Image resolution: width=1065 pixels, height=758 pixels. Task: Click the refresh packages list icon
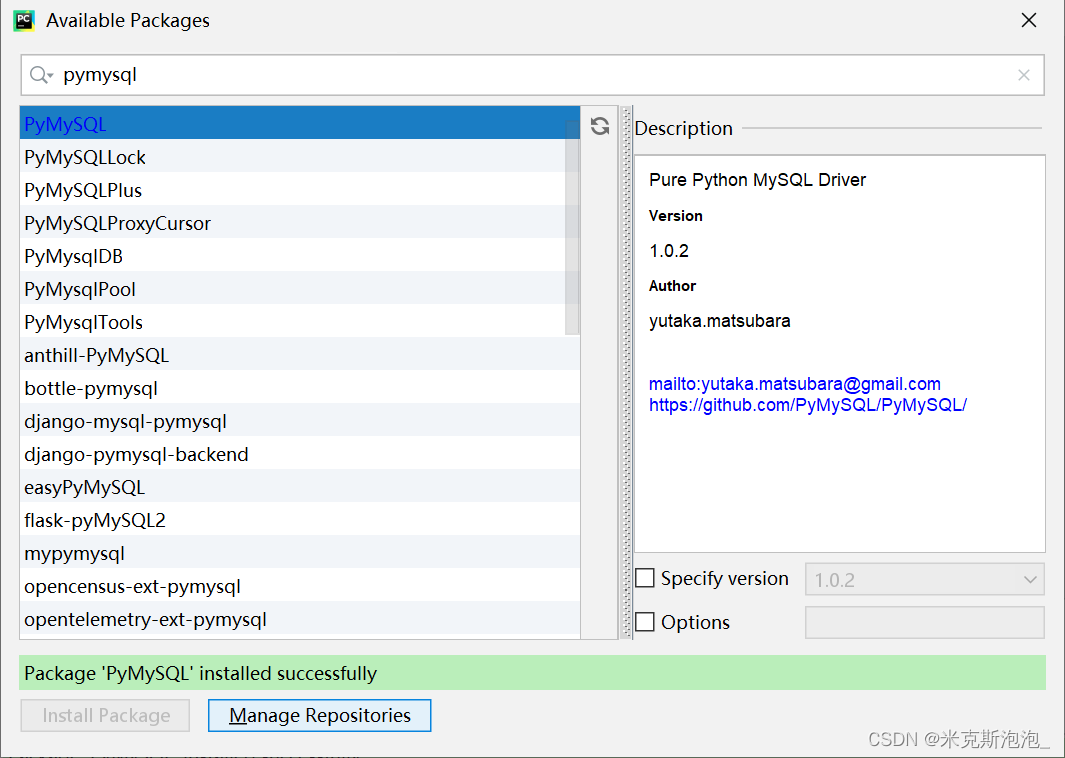tap(600, 126)
